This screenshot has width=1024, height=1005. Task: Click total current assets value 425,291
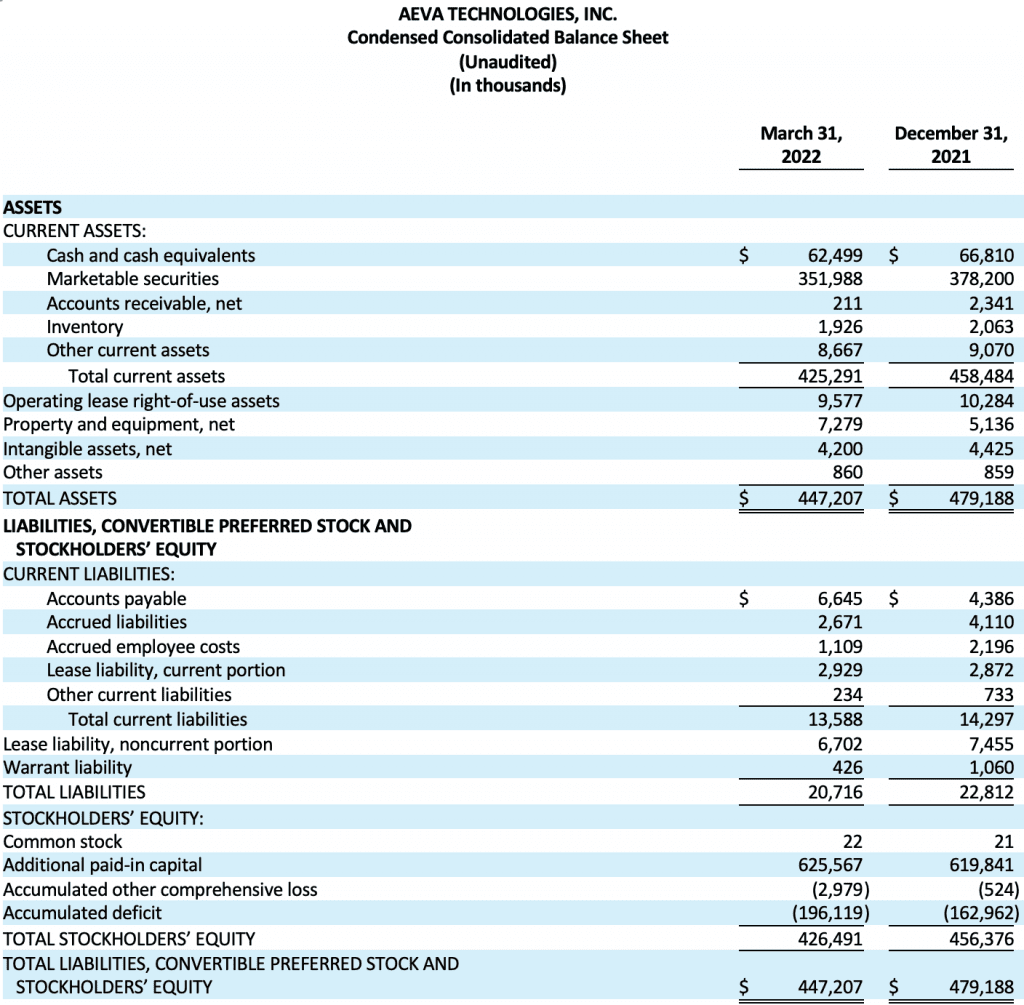point(830,376)
